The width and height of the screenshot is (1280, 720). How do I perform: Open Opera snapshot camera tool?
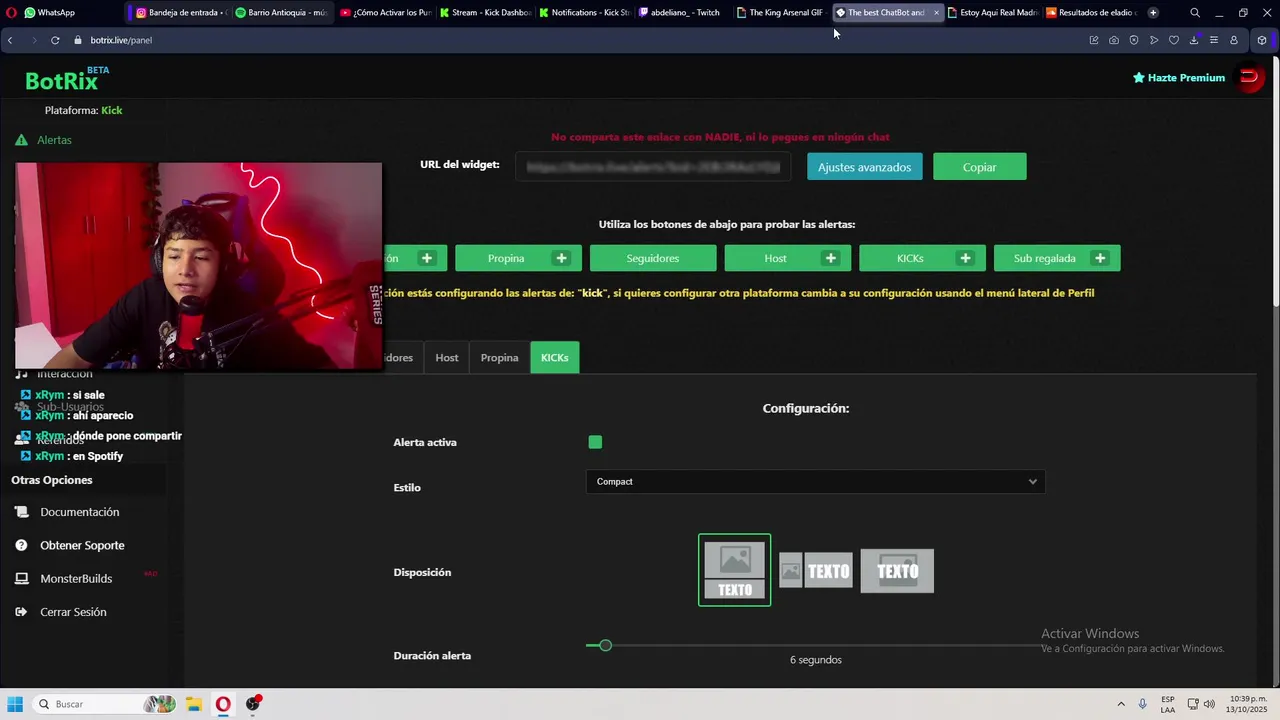tap(1114, 40)
